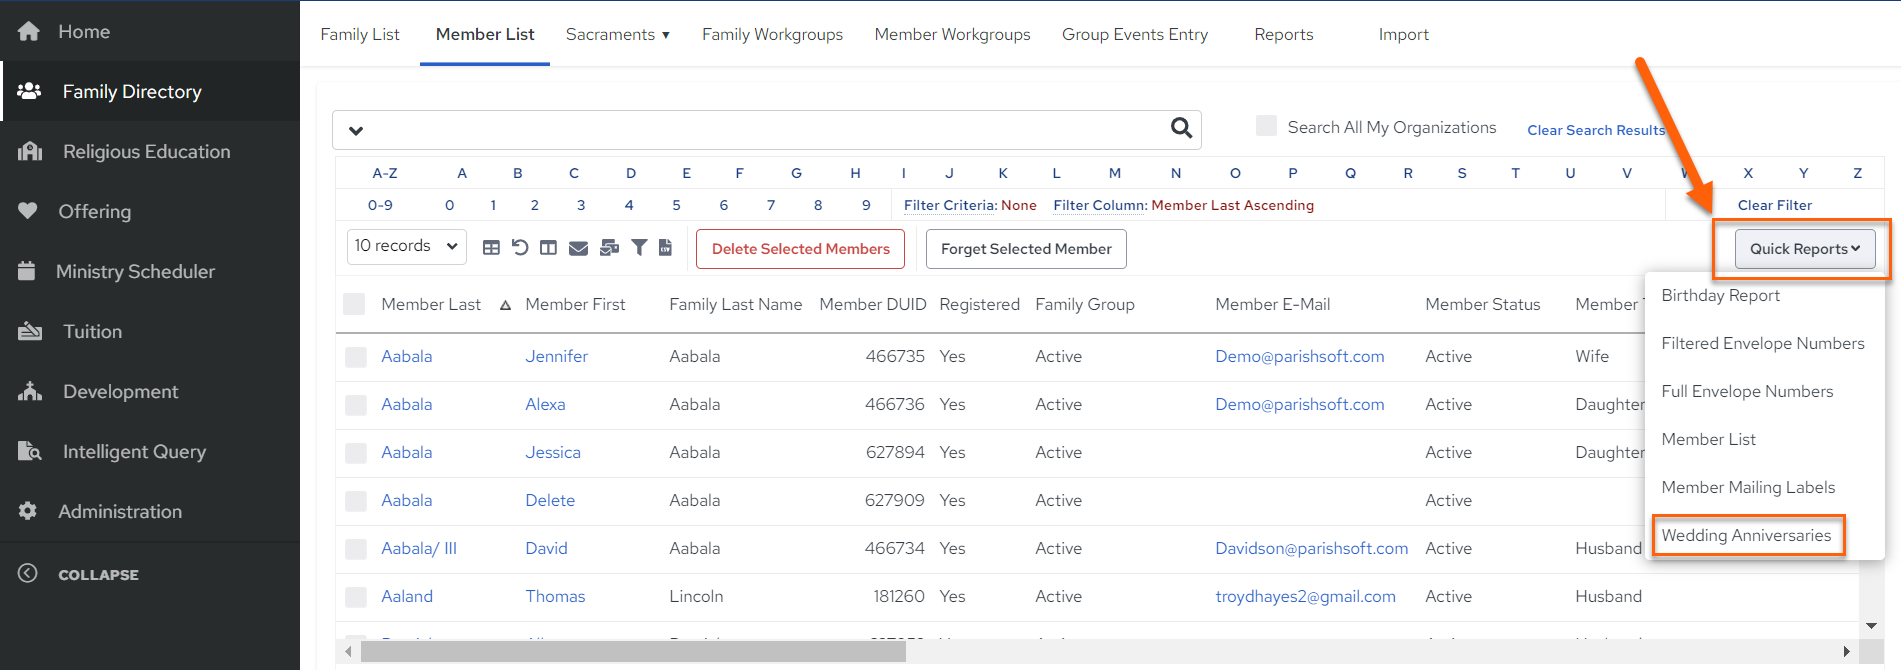Switch to the Family List tab
Viewport: 1901px width, 670px height.
[x=360, y=34]
